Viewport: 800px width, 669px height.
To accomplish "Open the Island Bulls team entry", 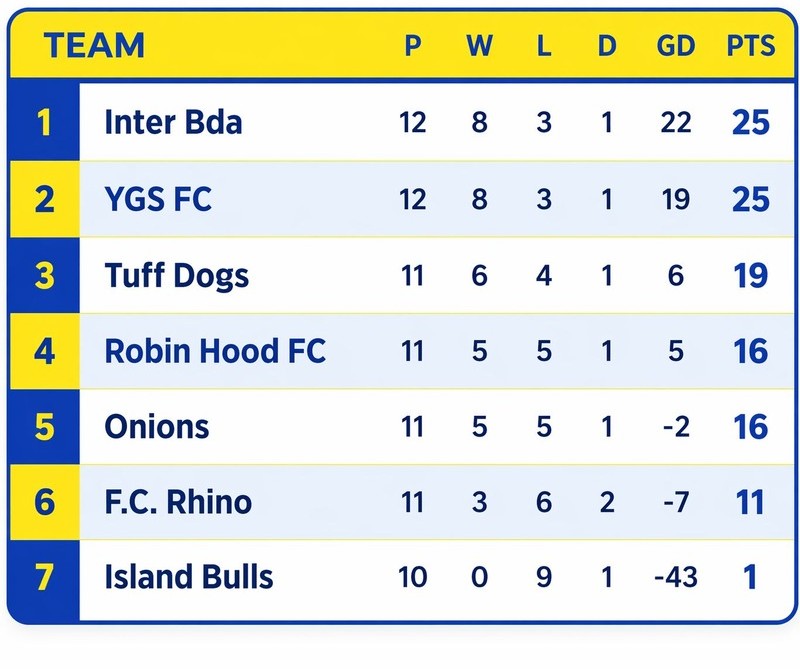I will coord(189,577).
